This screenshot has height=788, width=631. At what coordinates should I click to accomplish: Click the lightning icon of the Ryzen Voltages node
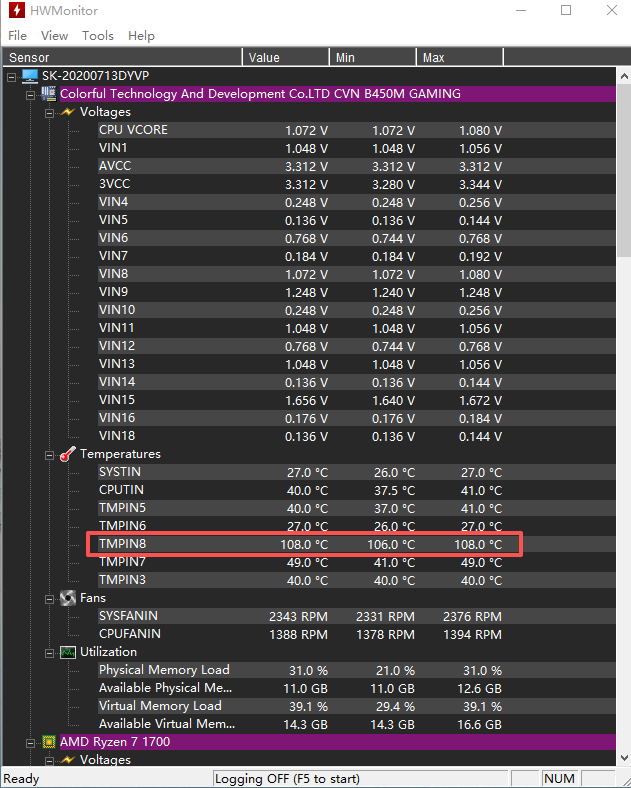[x=68, y=760]
